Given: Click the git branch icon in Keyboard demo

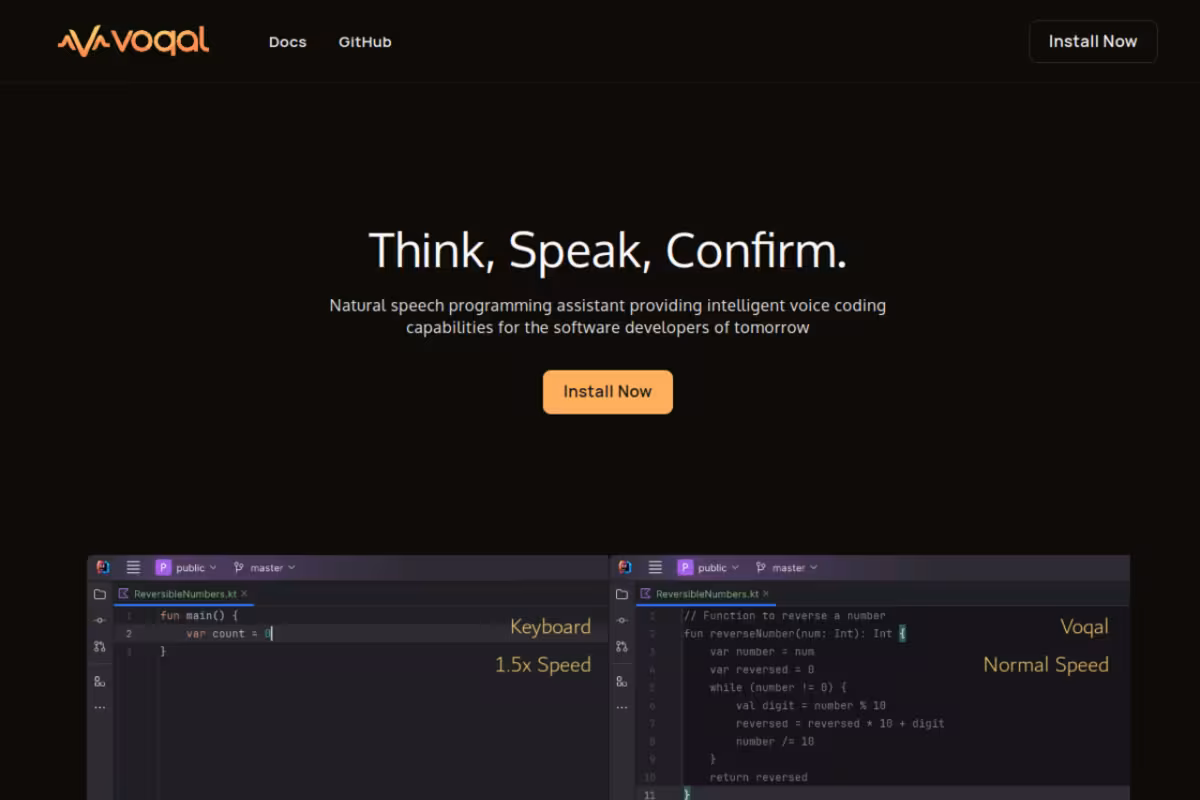Looking at the screenshot, I should point(239,567).
